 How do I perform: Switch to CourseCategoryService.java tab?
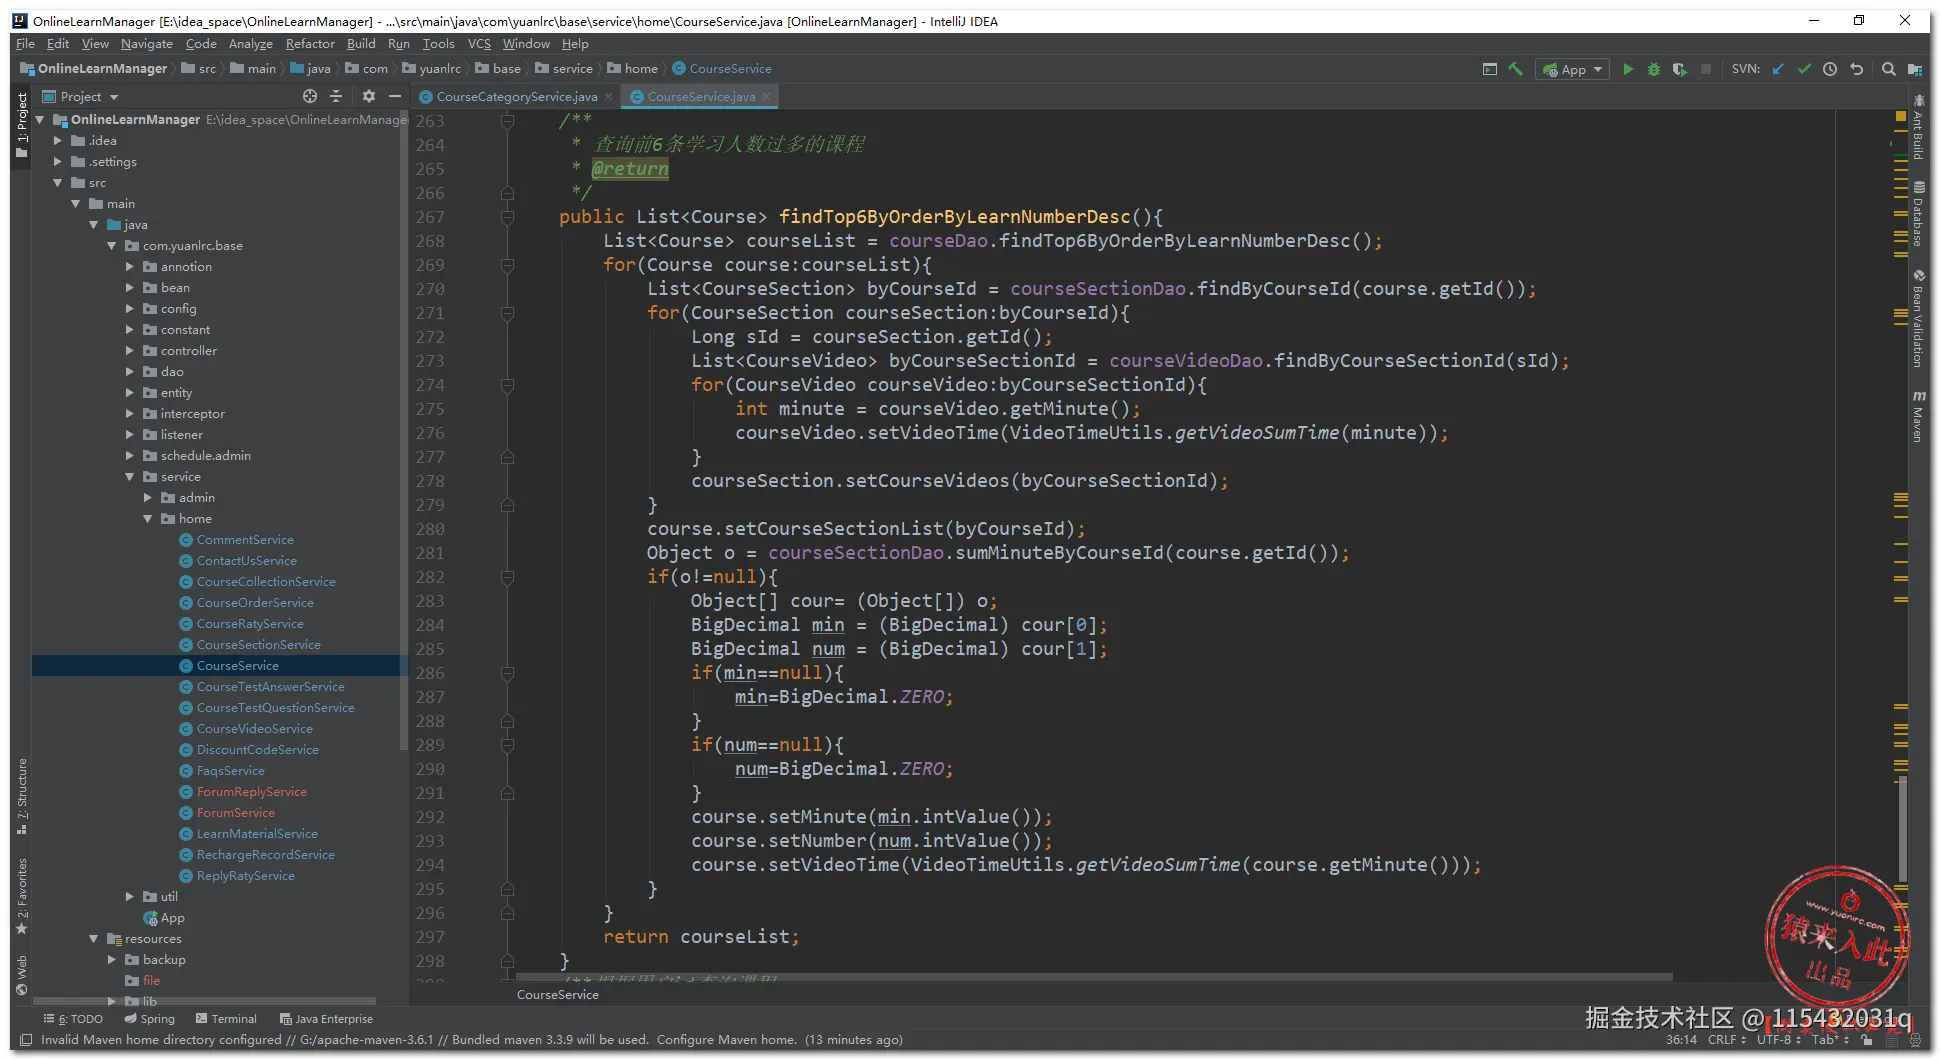[x=516, y=97]
